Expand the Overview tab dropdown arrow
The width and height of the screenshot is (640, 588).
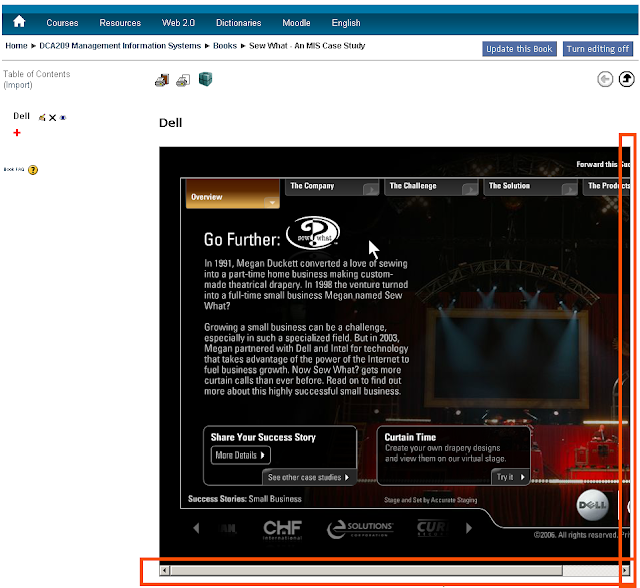(272, 202)
